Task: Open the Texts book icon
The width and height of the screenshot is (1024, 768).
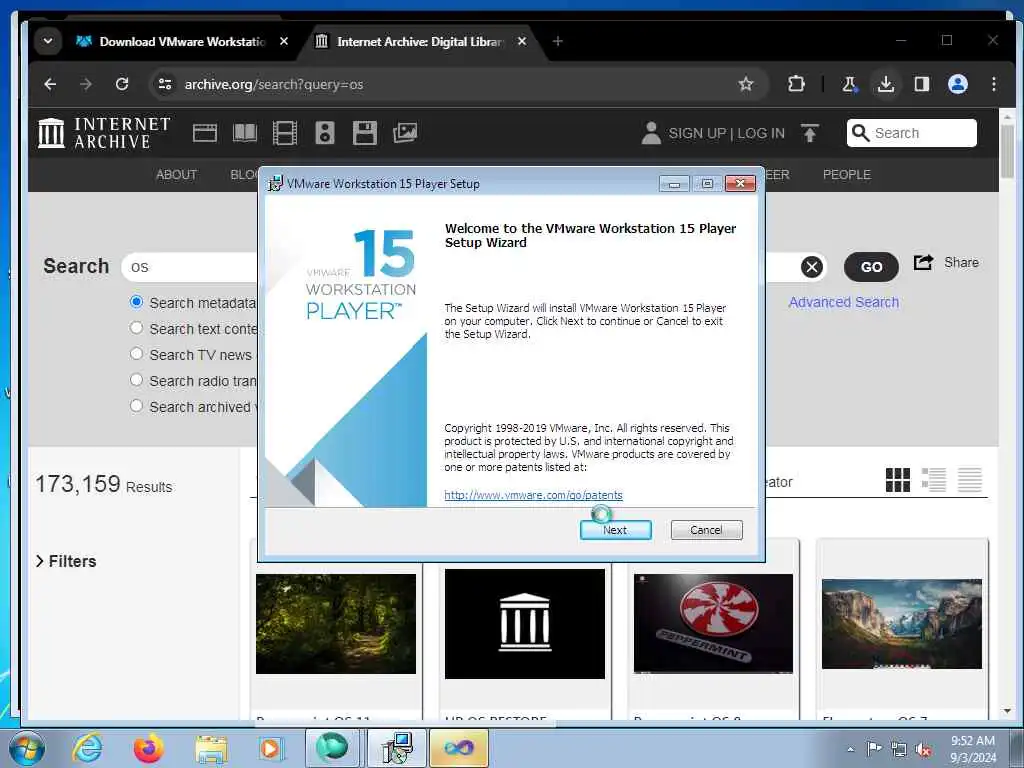Action: click(245, 133)
